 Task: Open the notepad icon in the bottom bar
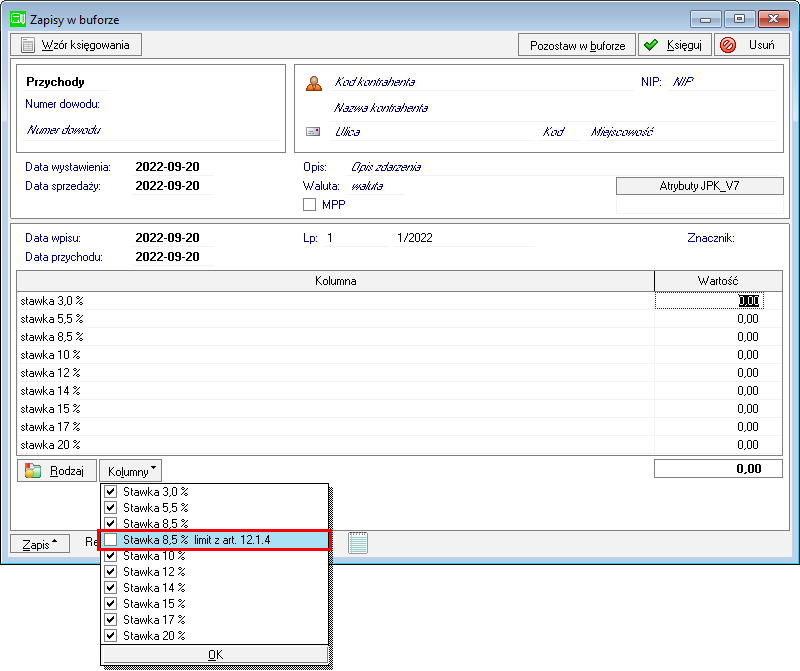pos(358,542)
